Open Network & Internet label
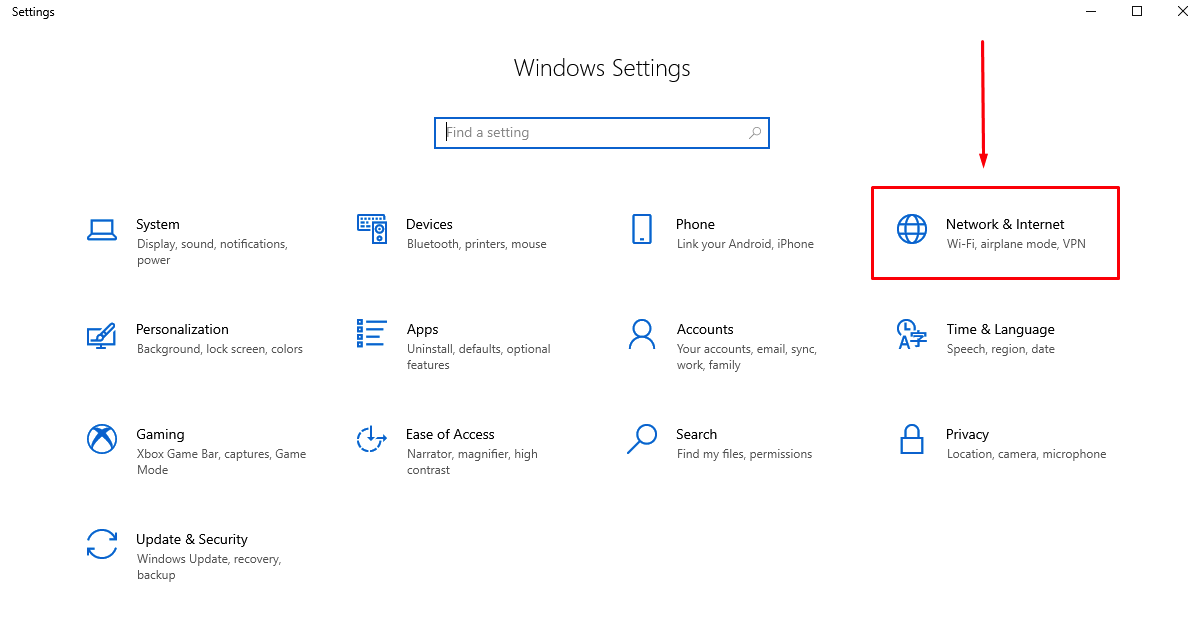1203x642 pixels. [x=1005, y=224]
